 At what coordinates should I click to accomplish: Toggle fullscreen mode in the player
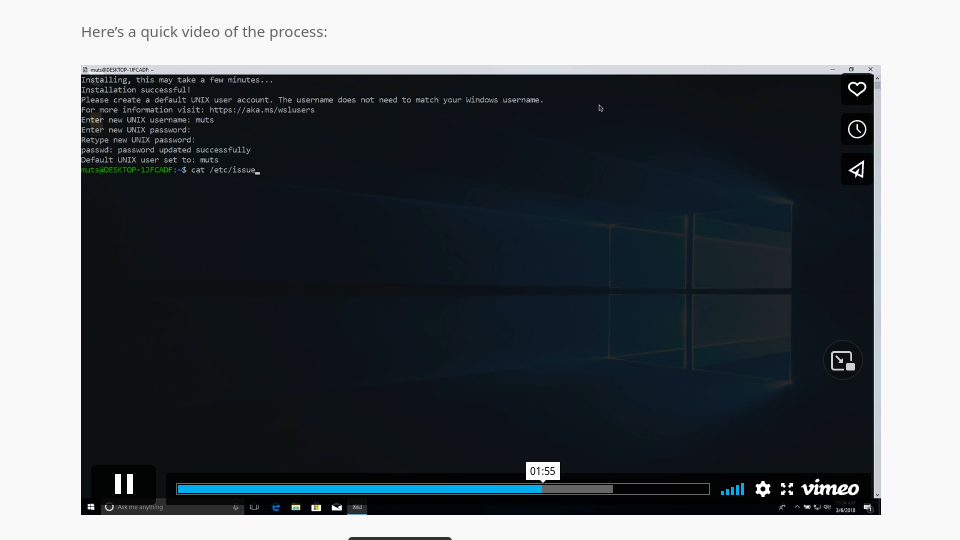787,489
